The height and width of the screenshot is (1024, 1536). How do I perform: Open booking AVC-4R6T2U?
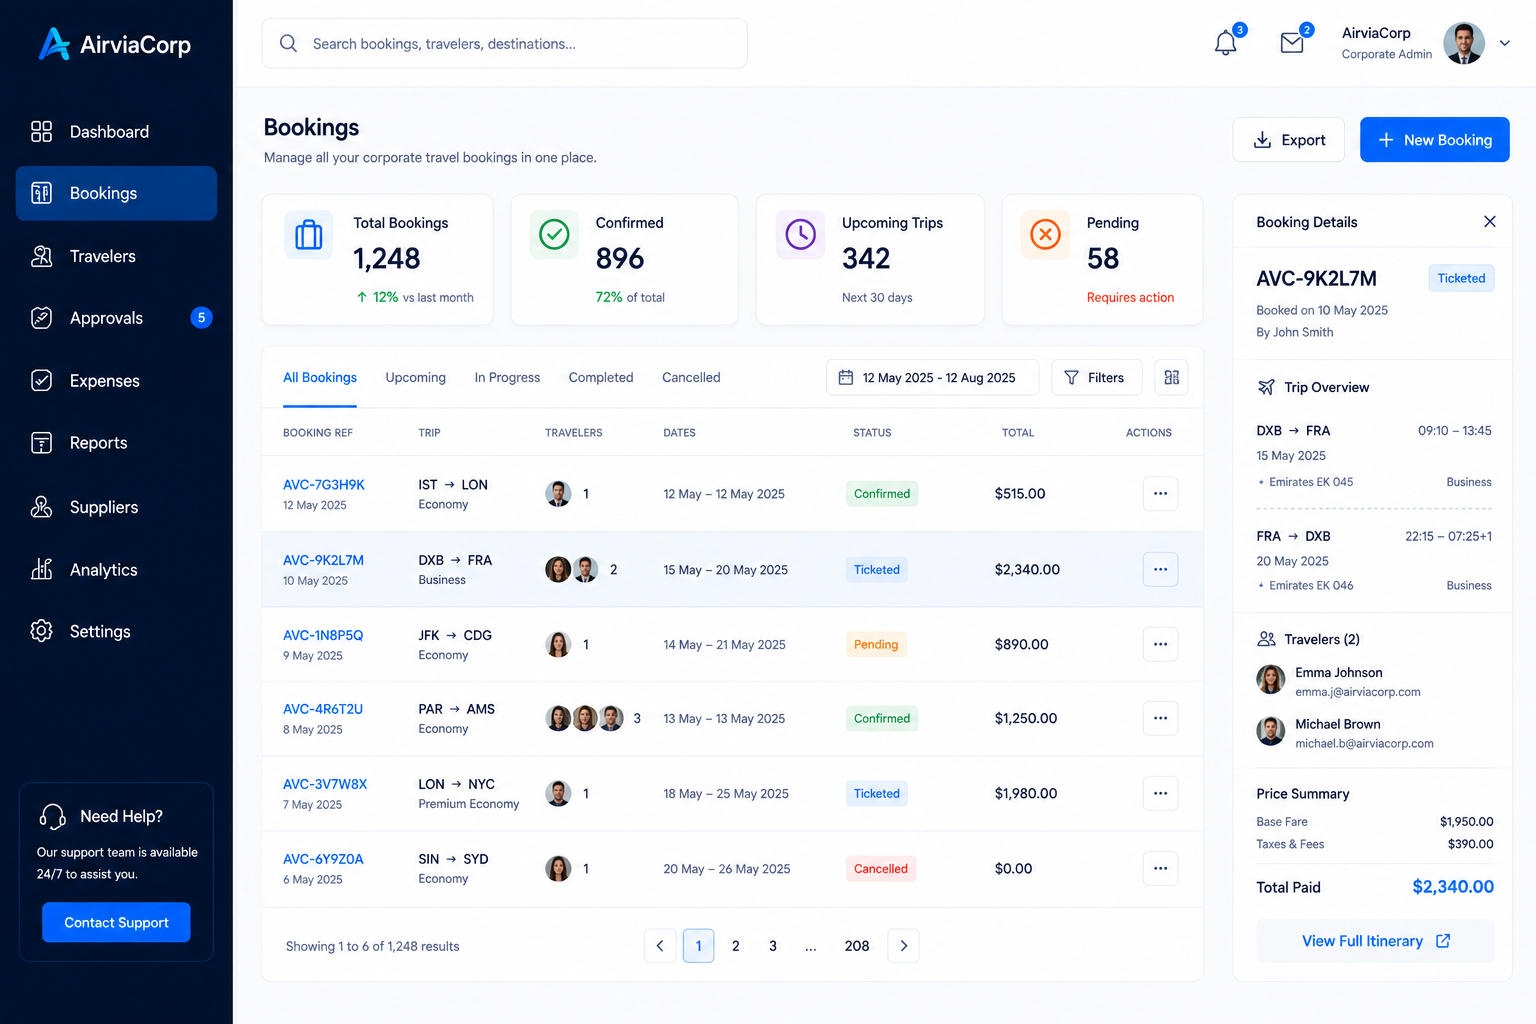click(323, 709)
